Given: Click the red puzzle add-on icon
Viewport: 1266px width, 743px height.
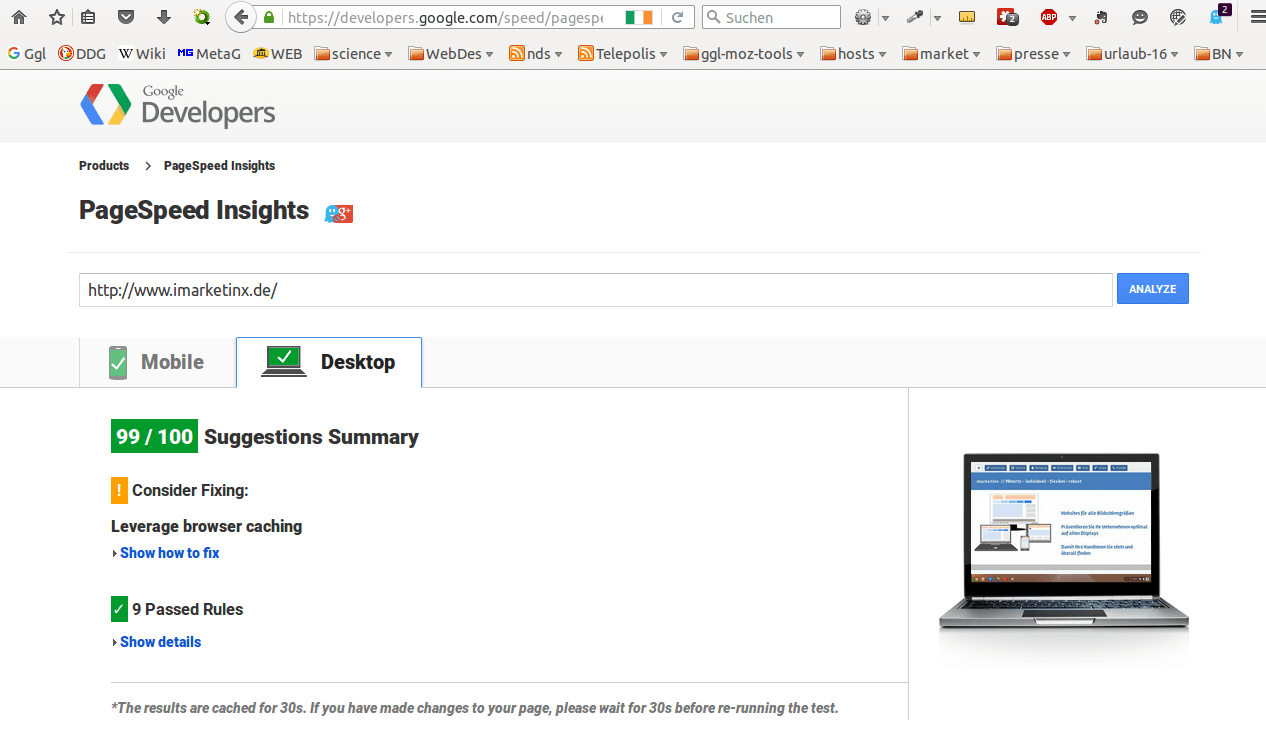Looking at the screenshot, I should pyautogui.click(x=1008, y=17).
